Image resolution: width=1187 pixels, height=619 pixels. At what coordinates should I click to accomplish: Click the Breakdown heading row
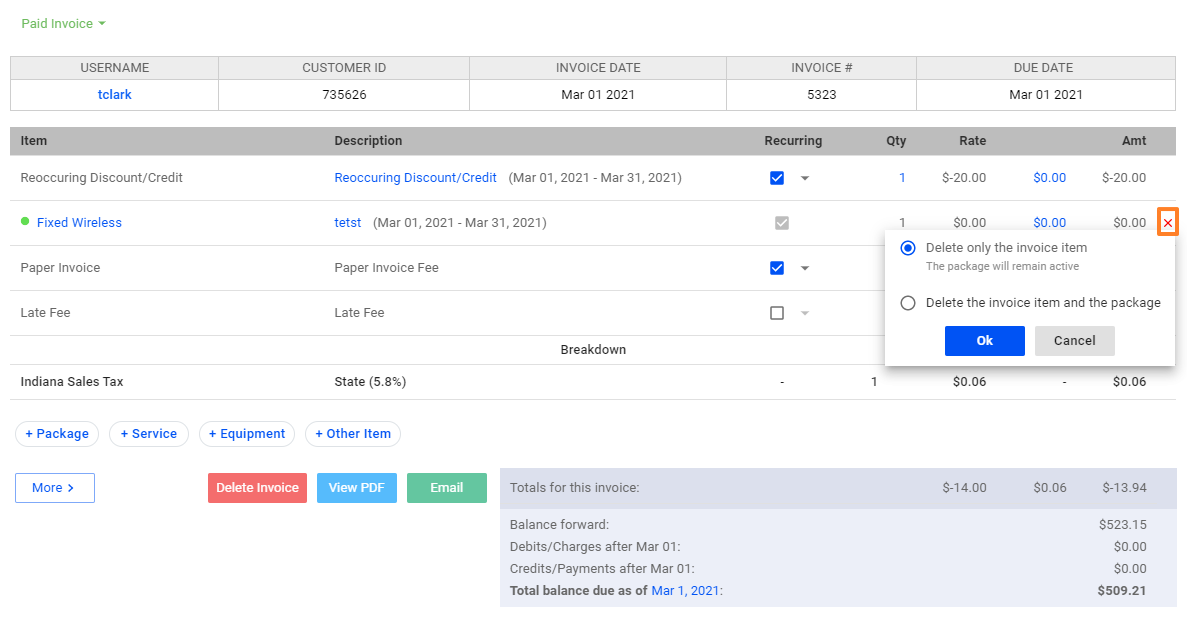(593, 350)
